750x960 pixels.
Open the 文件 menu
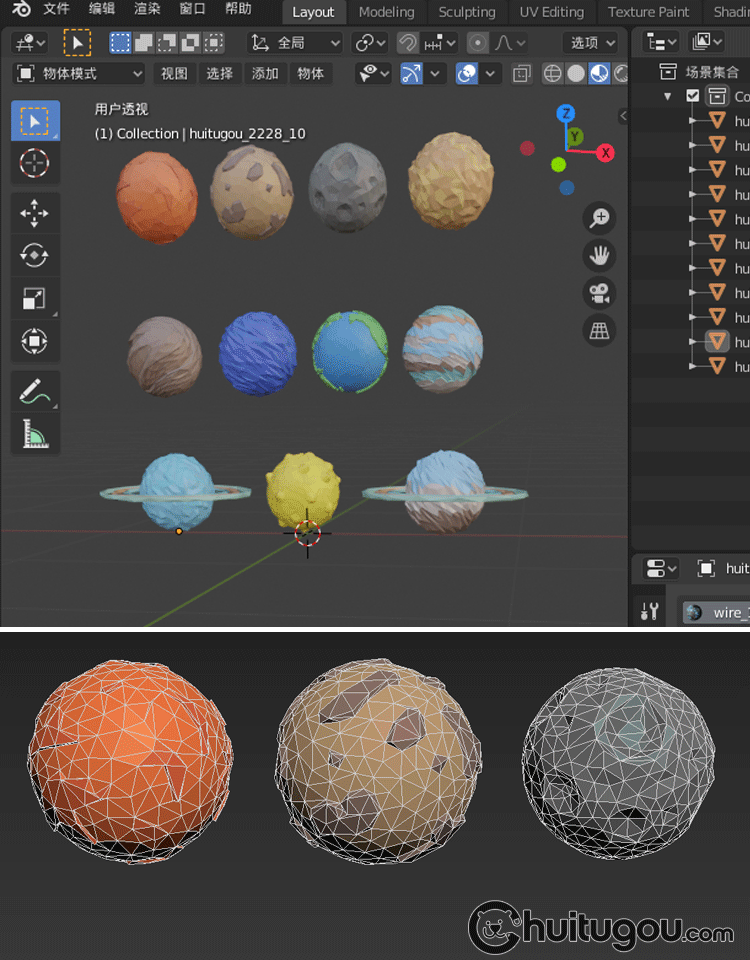[x=57, y=10]
